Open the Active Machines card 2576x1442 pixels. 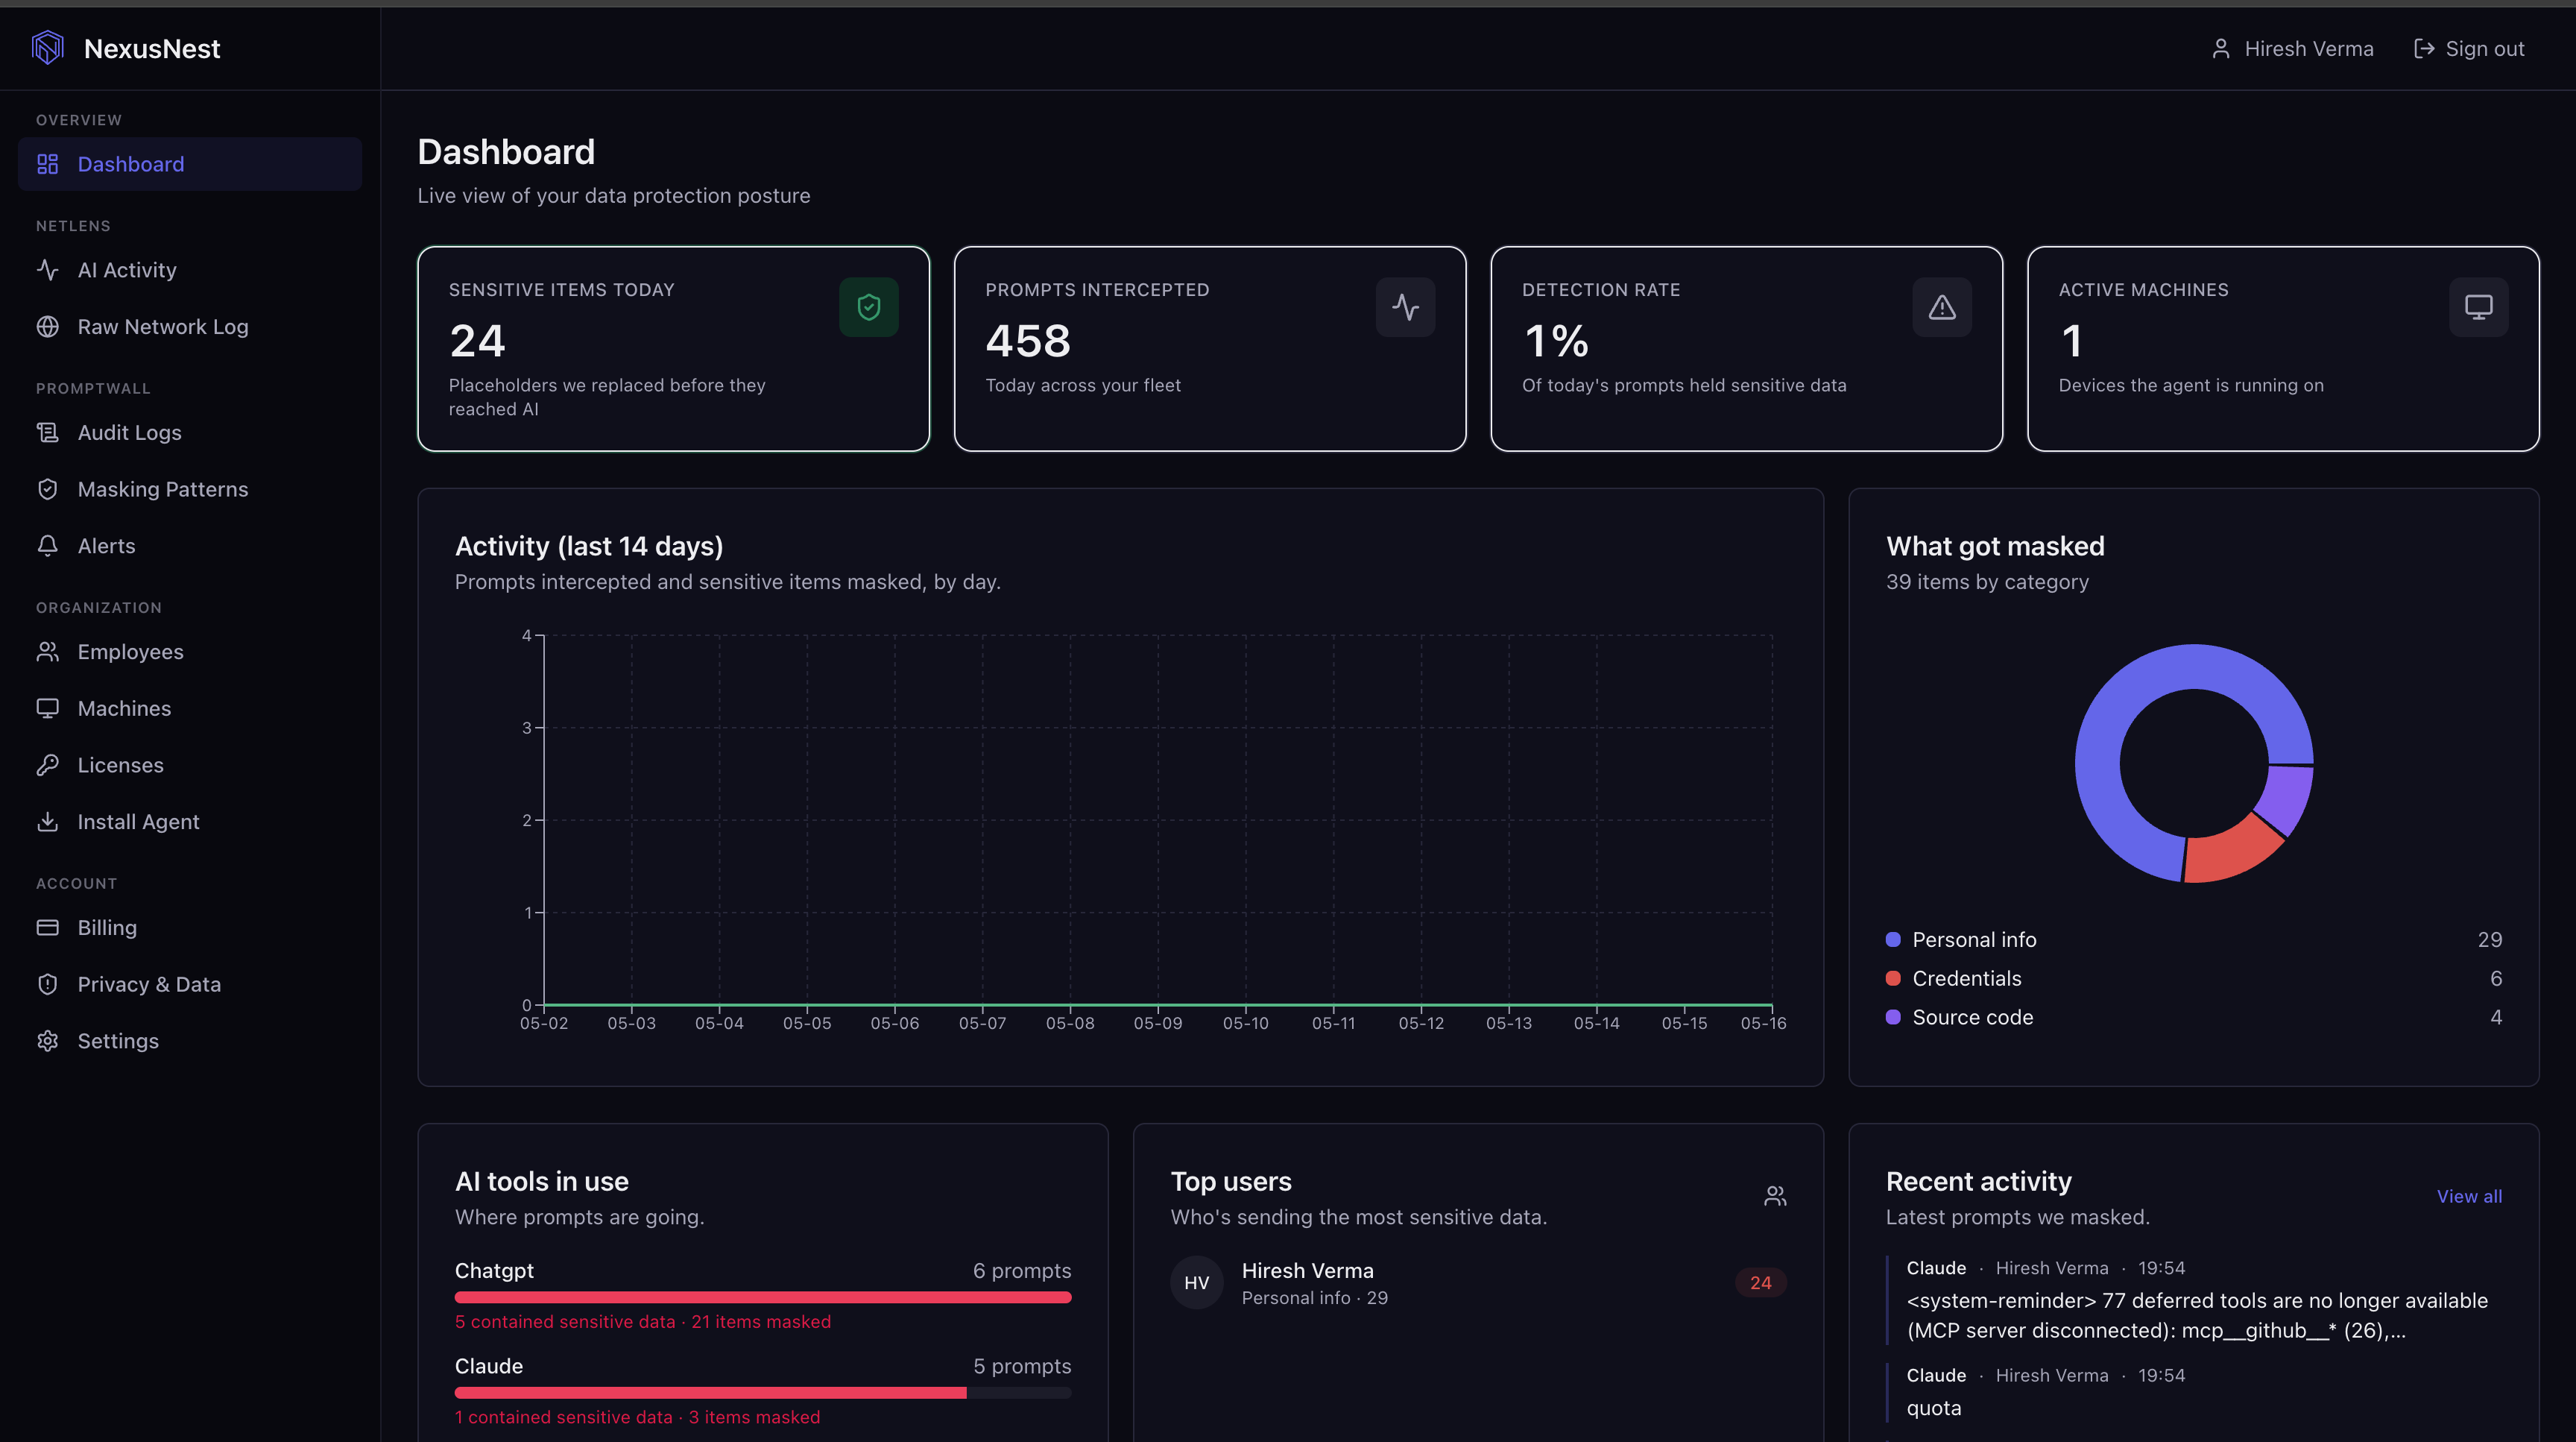(x=2283, y=349)
